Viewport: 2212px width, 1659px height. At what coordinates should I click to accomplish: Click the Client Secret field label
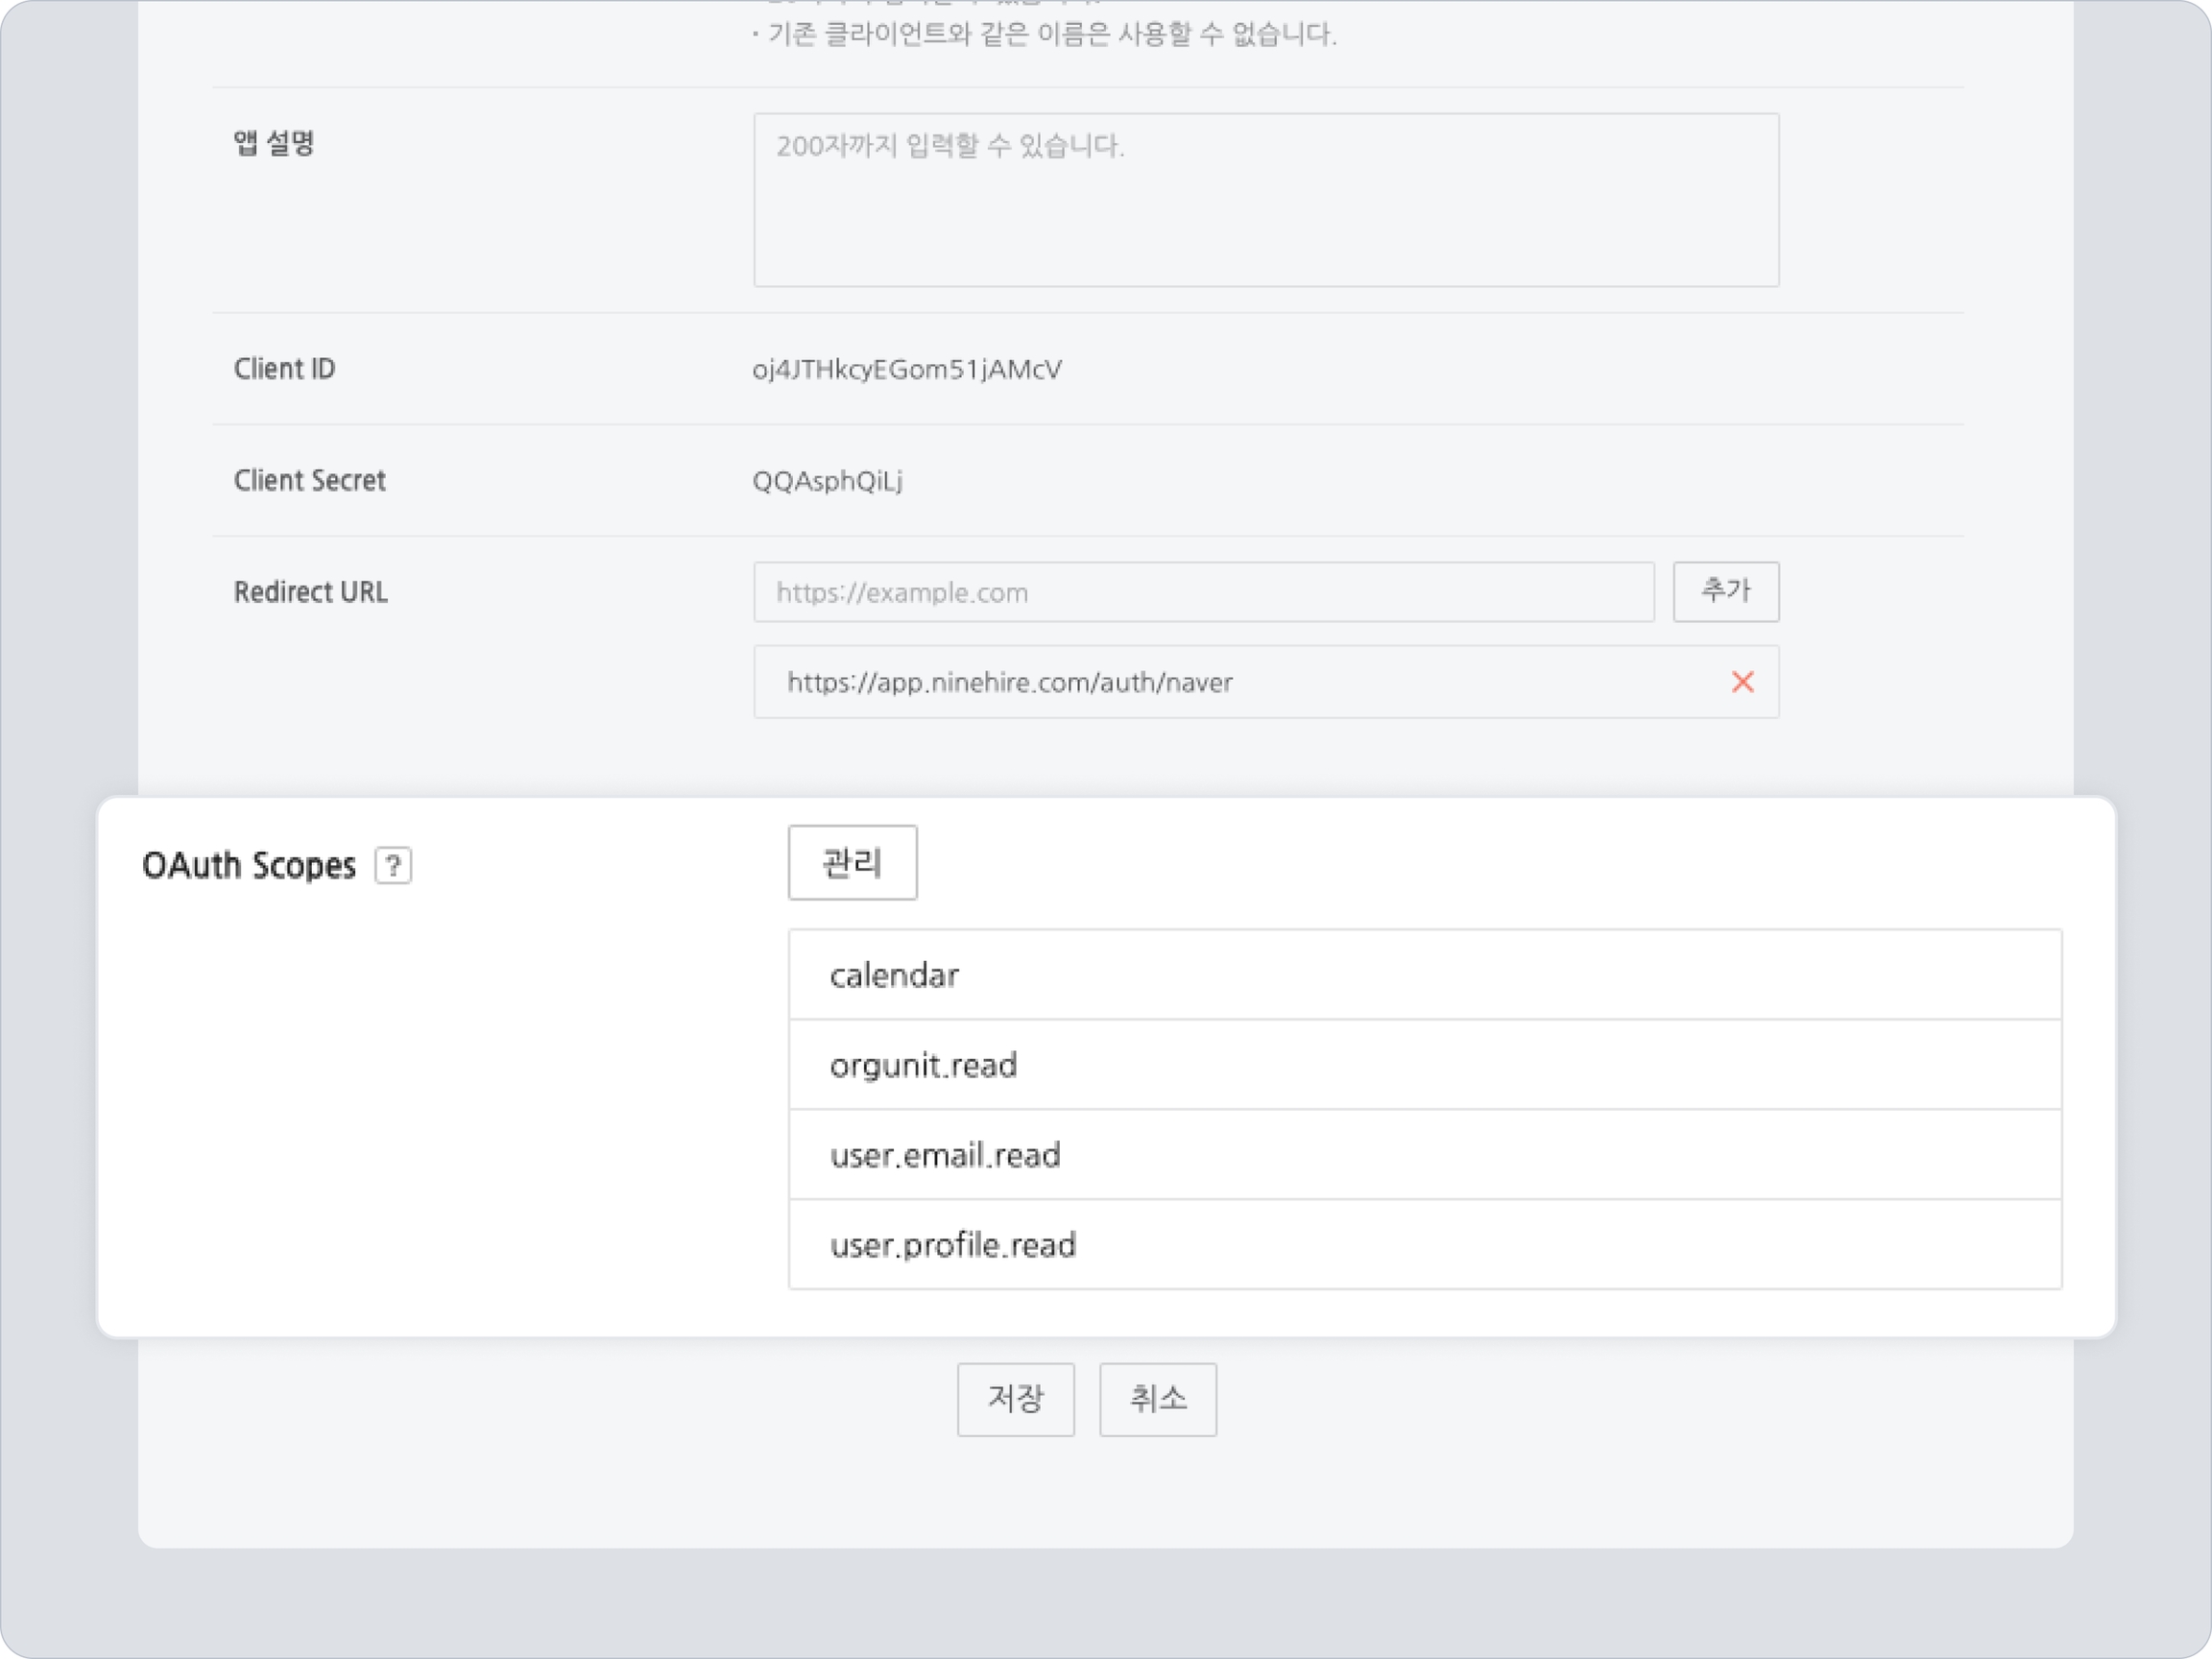pyautogui.click(x=309, y=481)
